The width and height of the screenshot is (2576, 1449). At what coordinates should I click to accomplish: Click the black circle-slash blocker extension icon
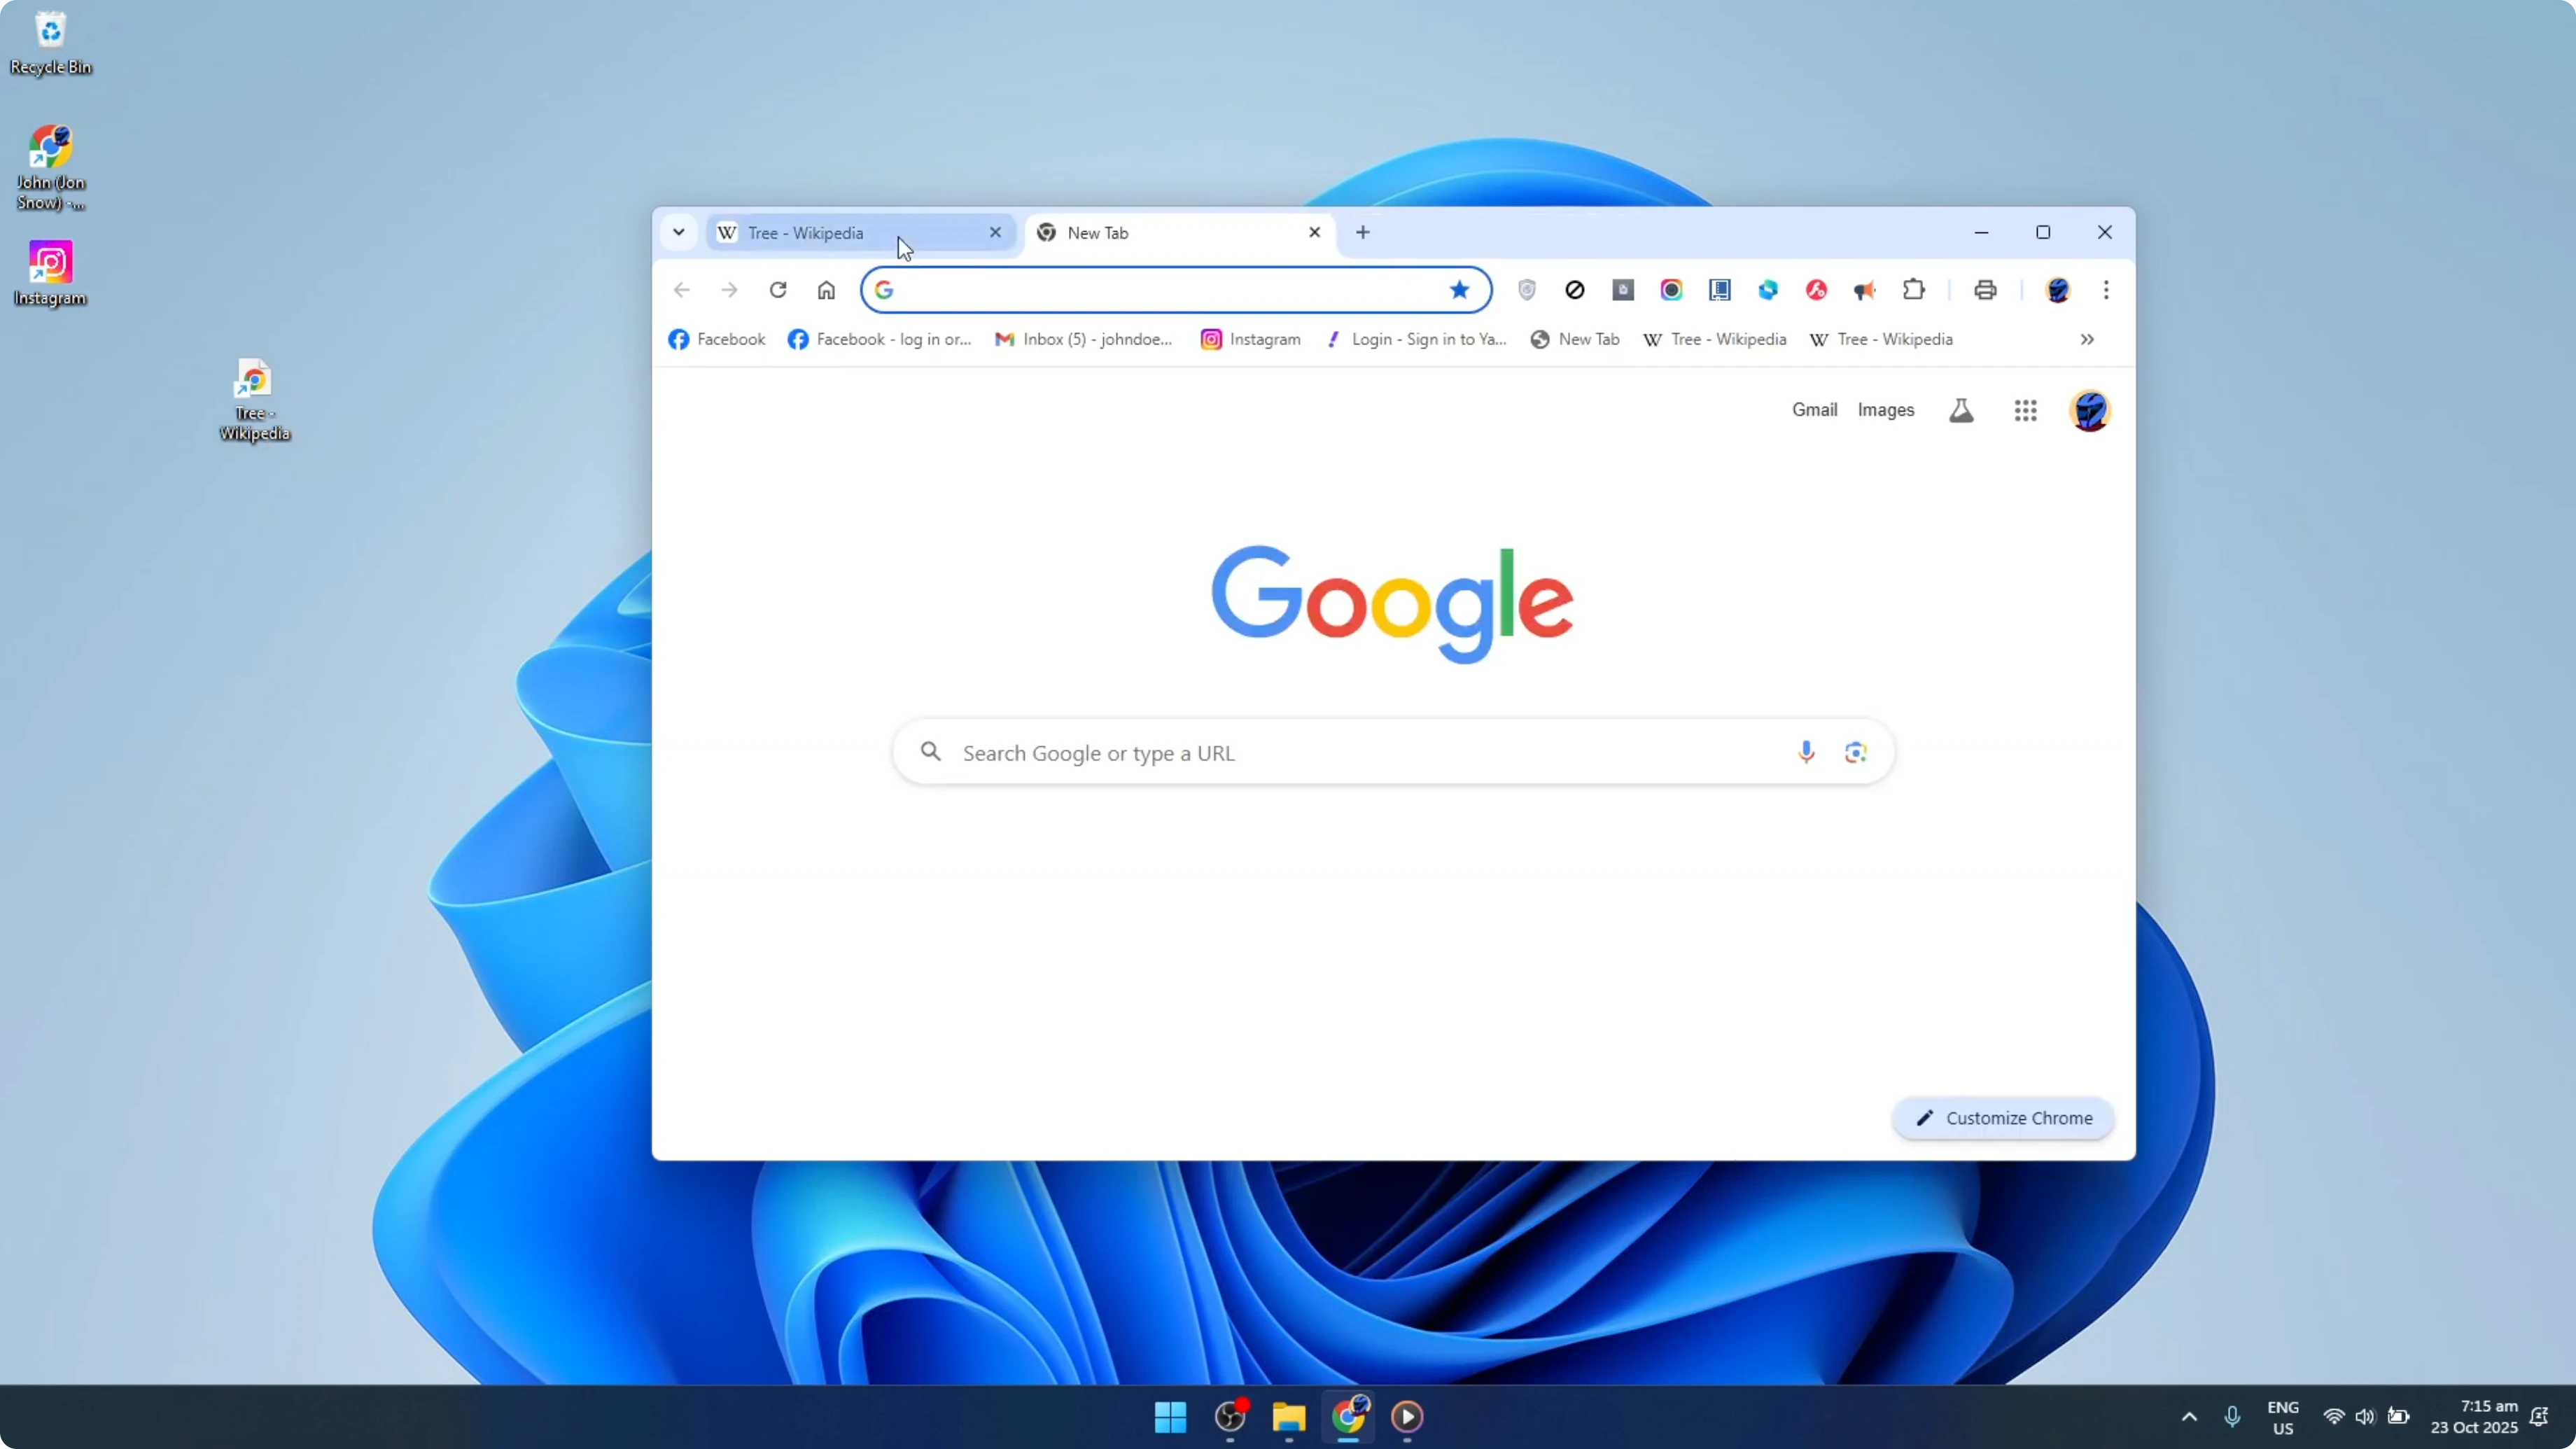tap(1575, 290)
